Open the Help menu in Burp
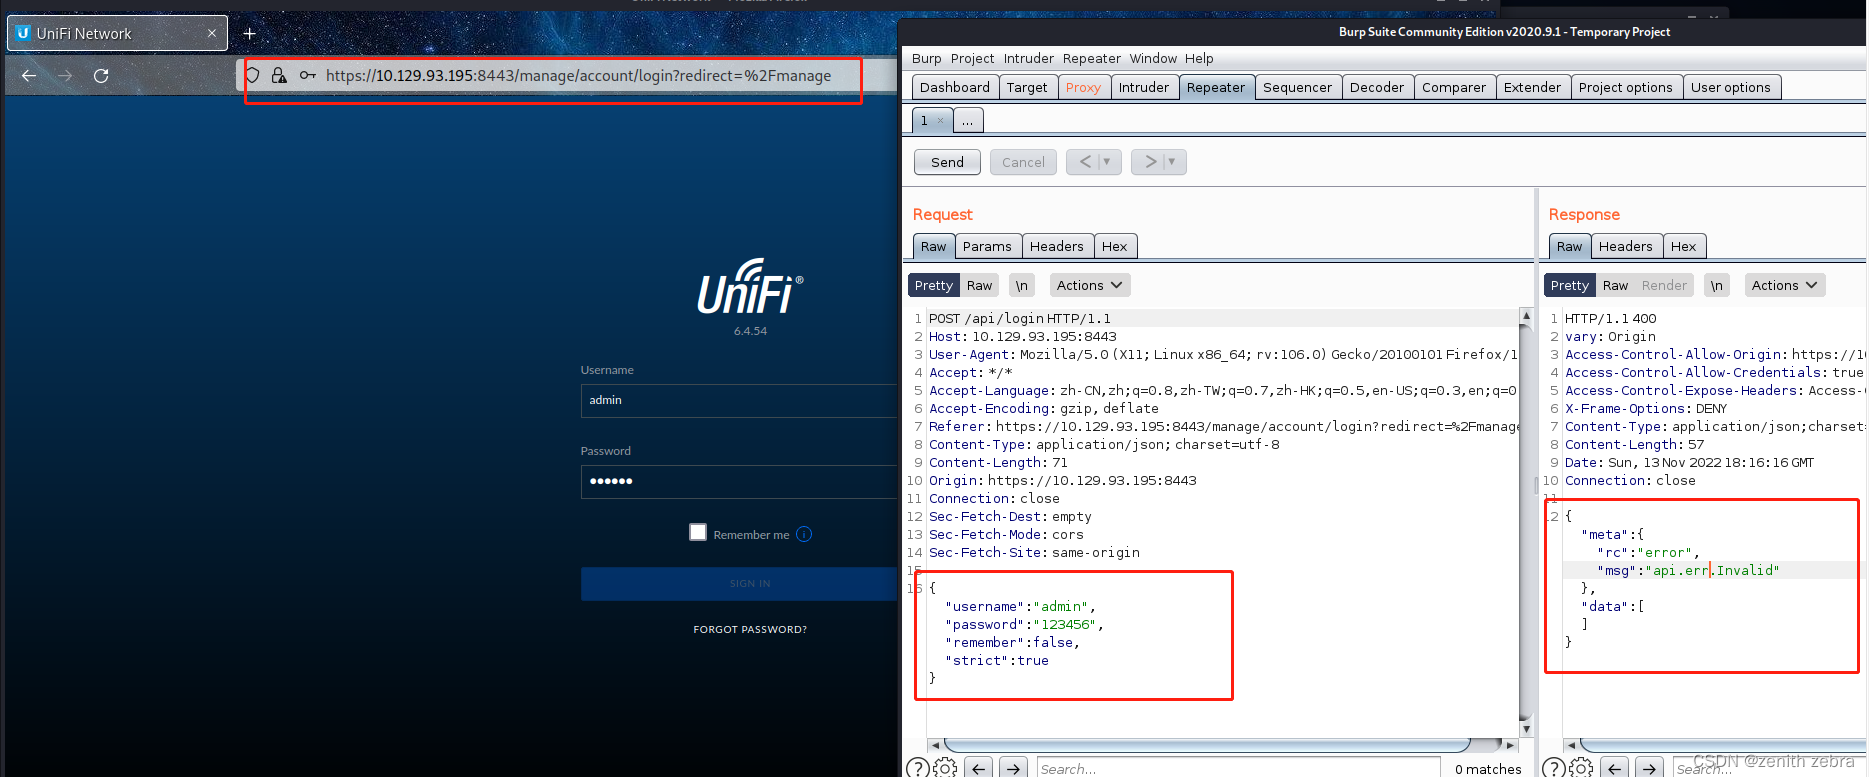The width and height of the screenshot is (1869, 777). 1199,59
